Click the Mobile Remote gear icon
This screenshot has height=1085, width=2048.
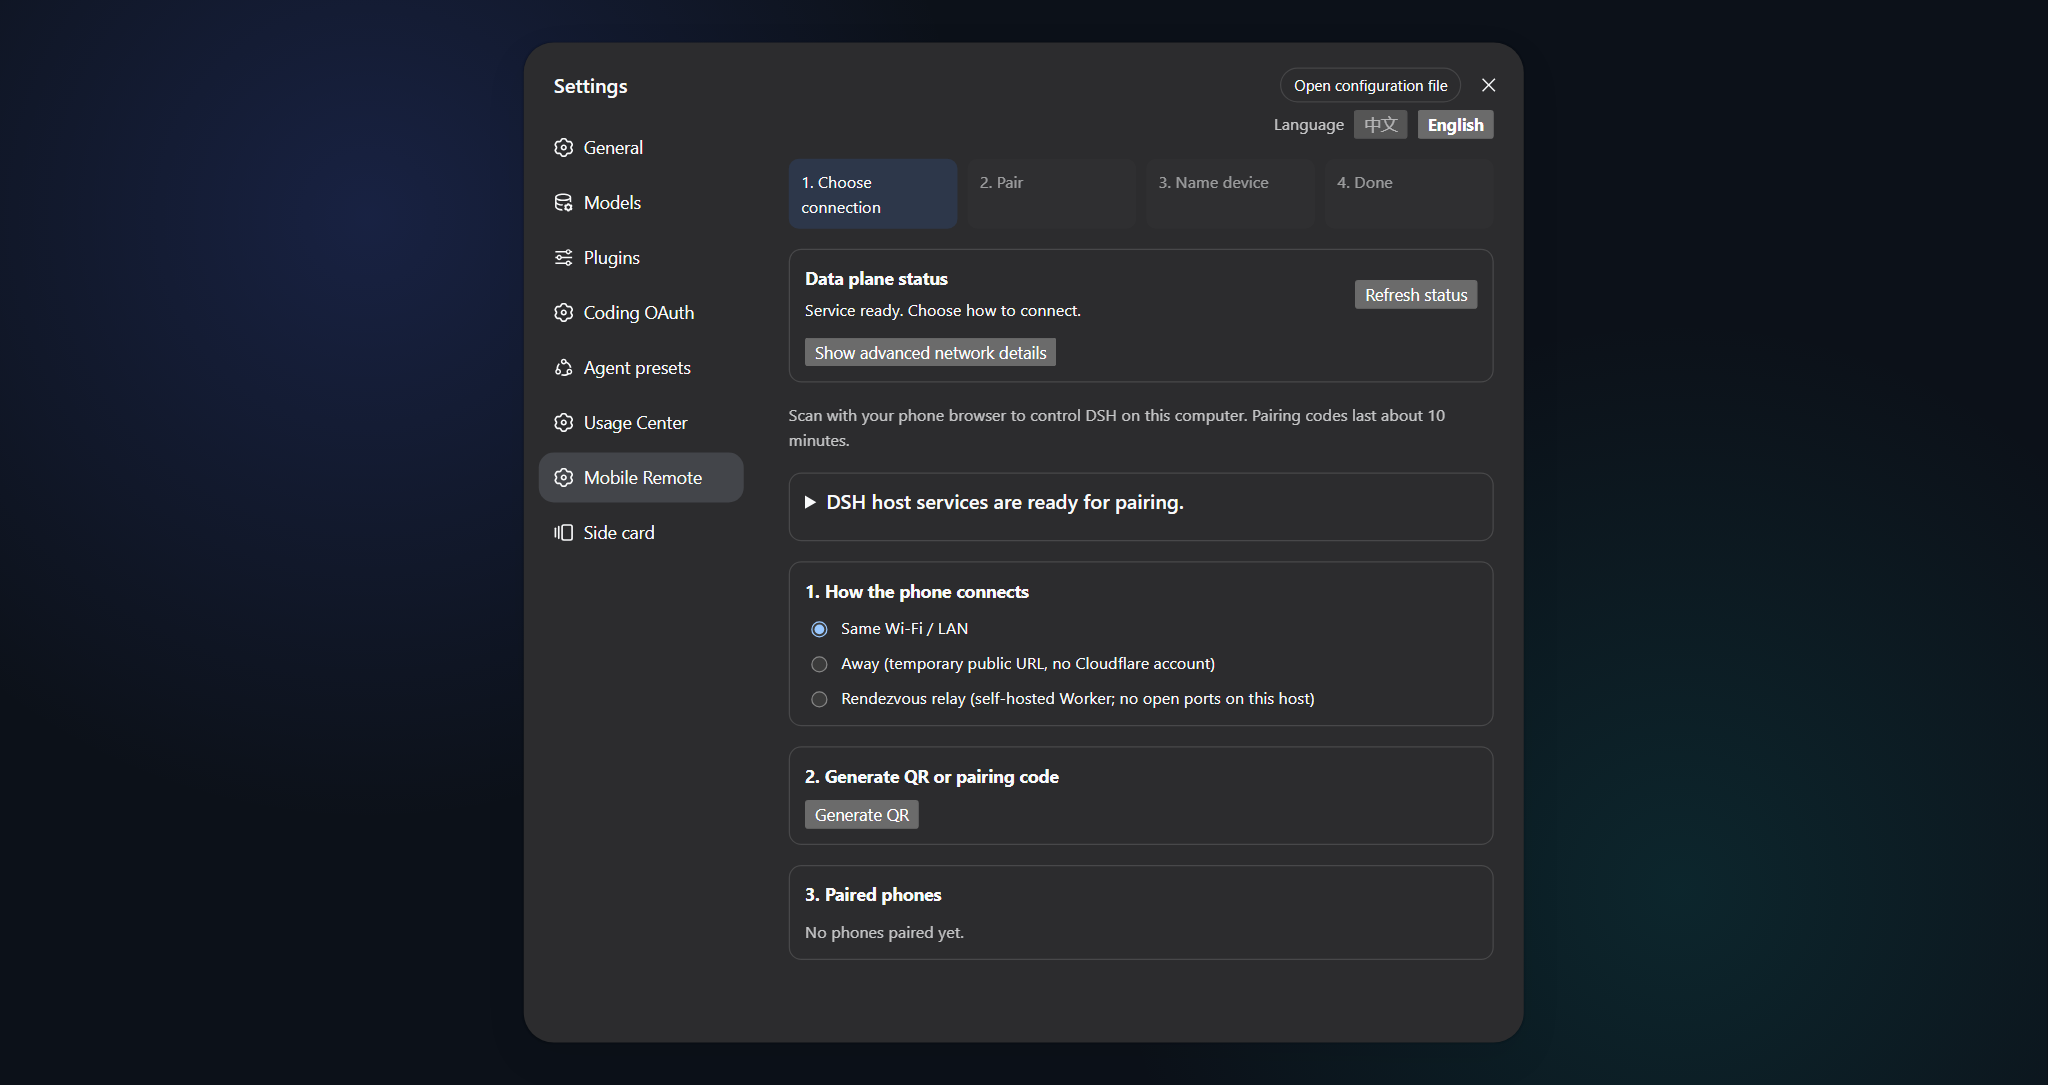point(564,478)
